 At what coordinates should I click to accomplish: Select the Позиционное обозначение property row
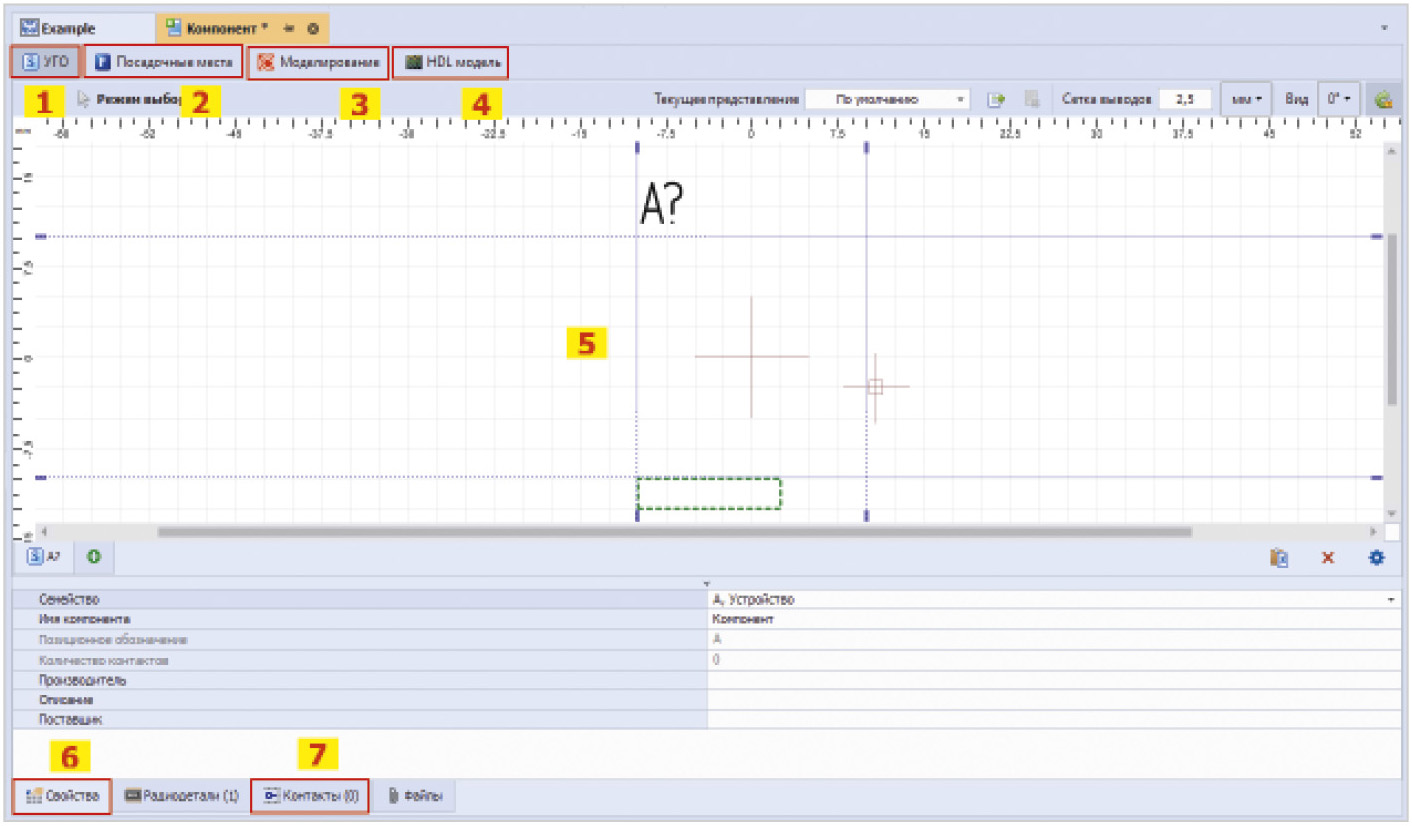pyautogui.click(x=707, y=640)
